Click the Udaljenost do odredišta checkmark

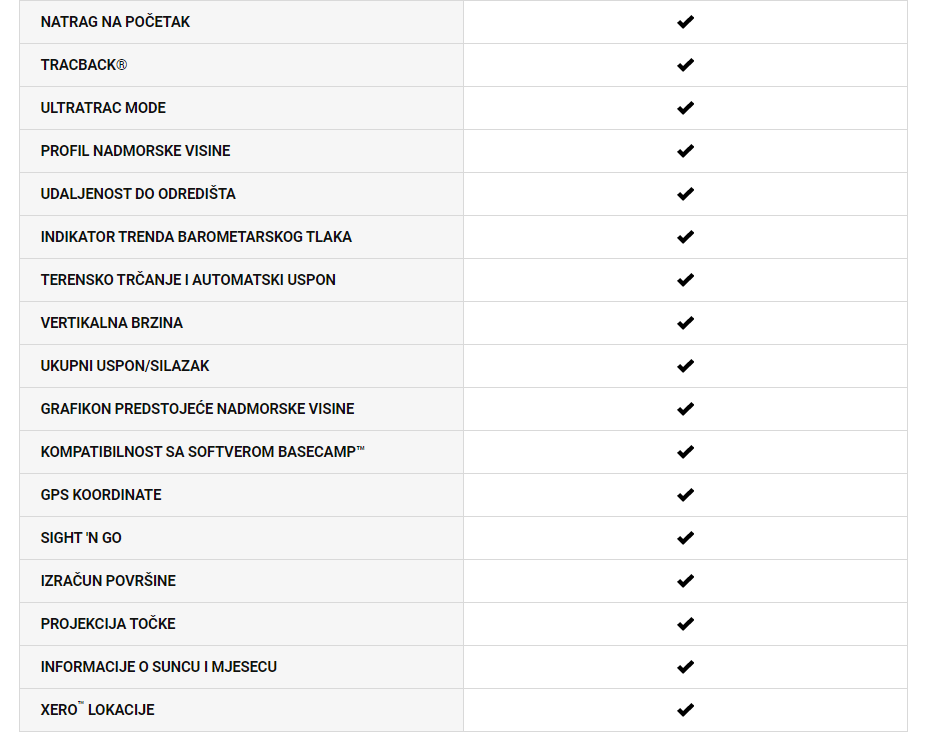pos(685,194)
